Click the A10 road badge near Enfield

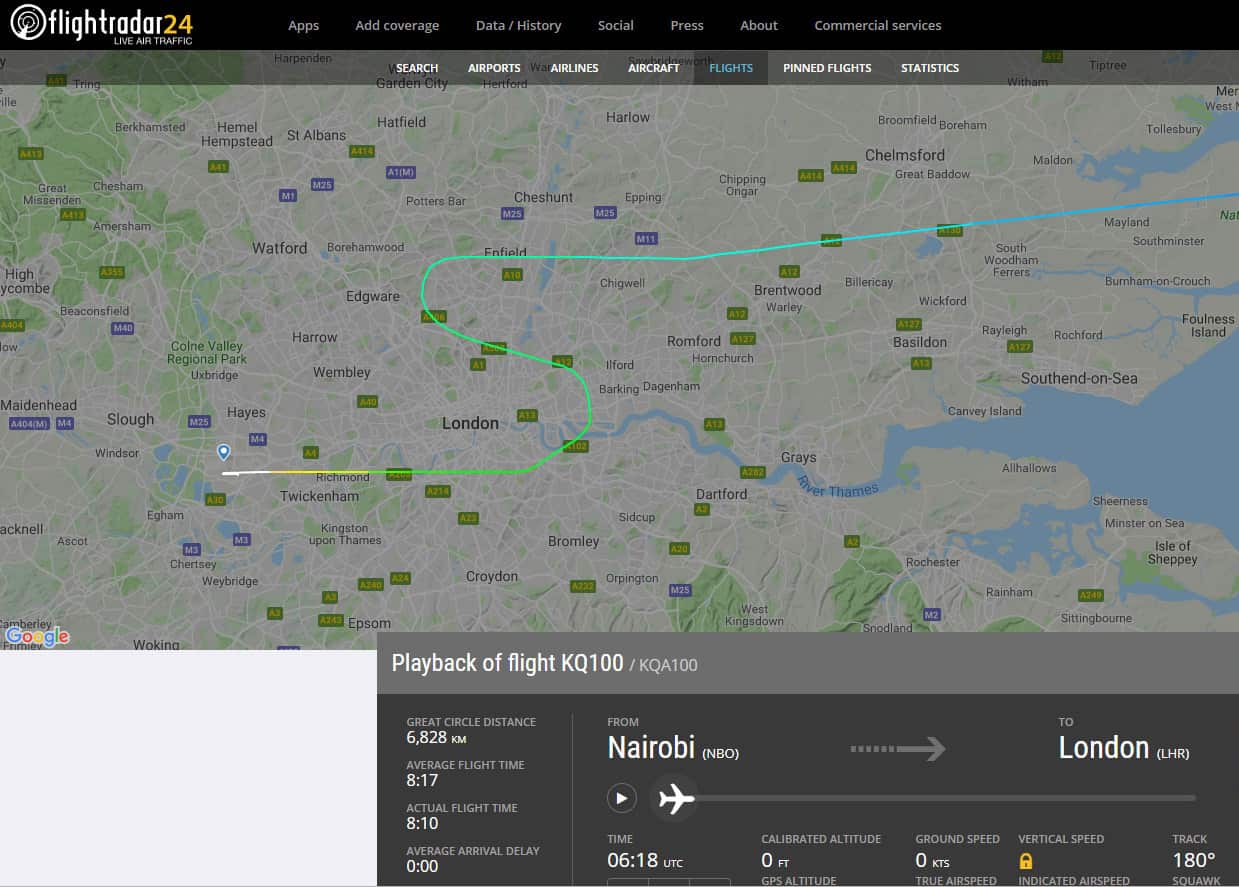pos(513,273)
